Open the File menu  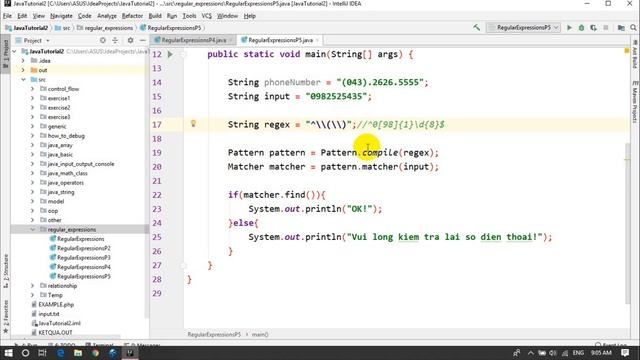pos(7,16)
